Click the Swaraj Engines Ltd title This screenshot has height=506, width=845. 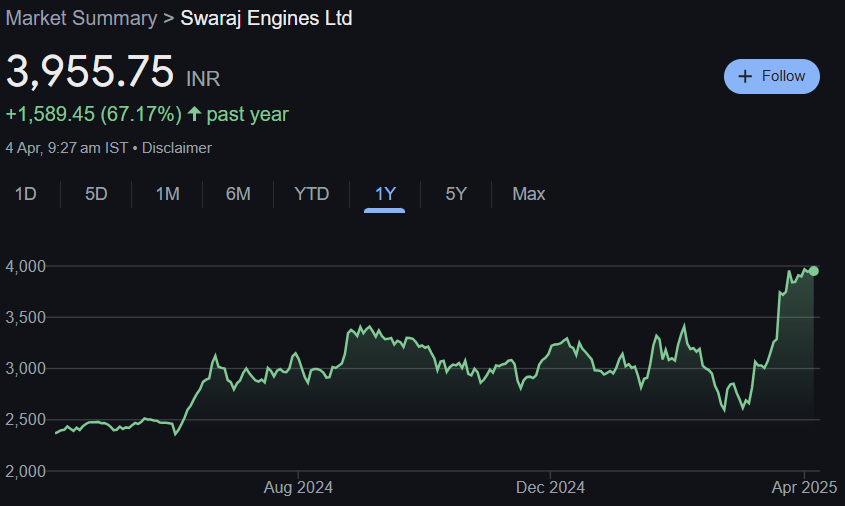266,18
